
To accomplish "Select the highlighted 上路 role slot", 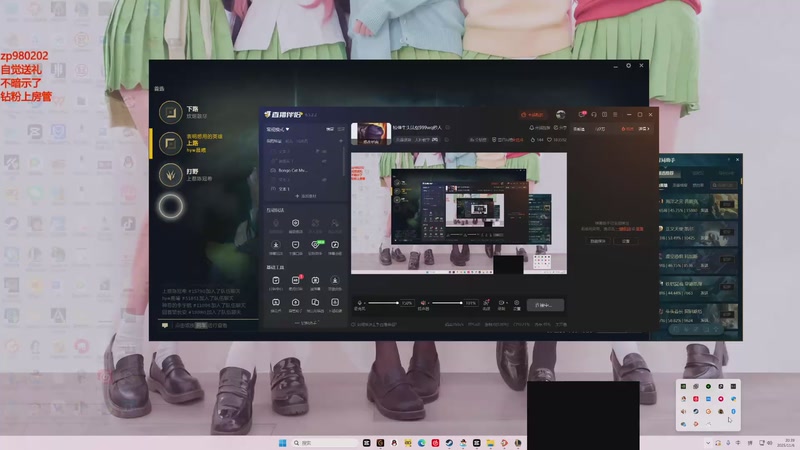I will tap(190, 143).
